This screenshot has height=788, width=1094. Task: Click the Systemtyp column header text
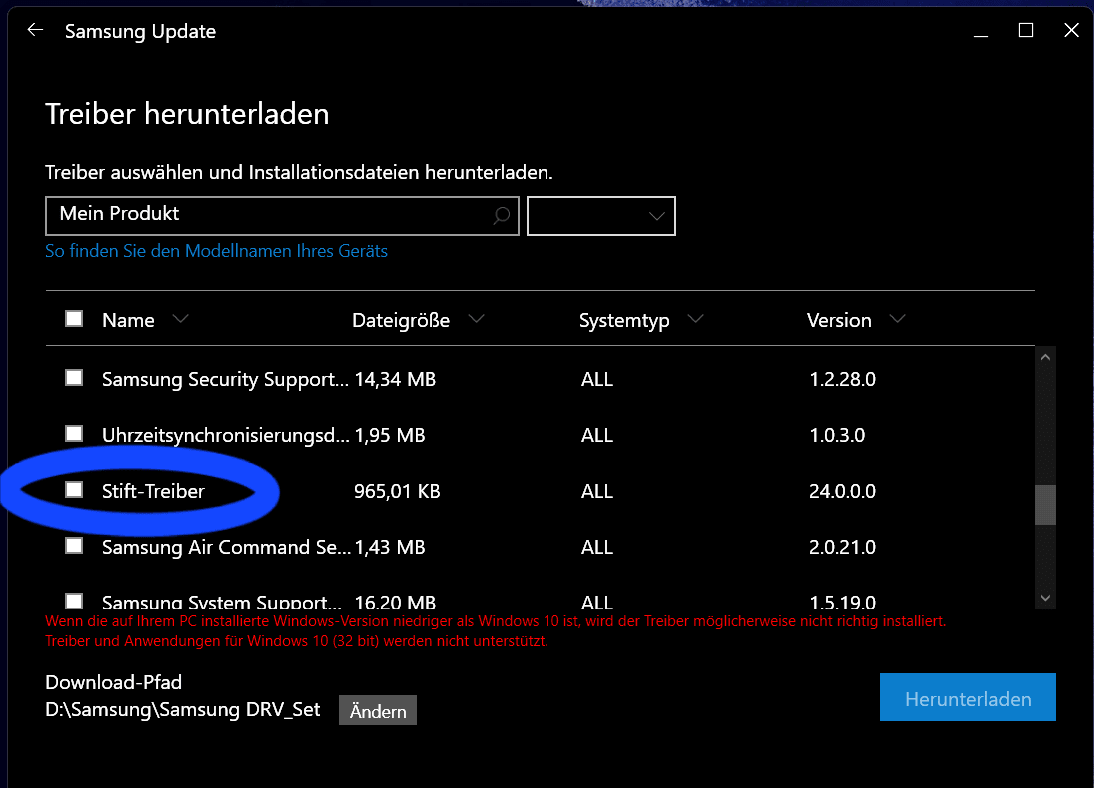click(624, 321)
